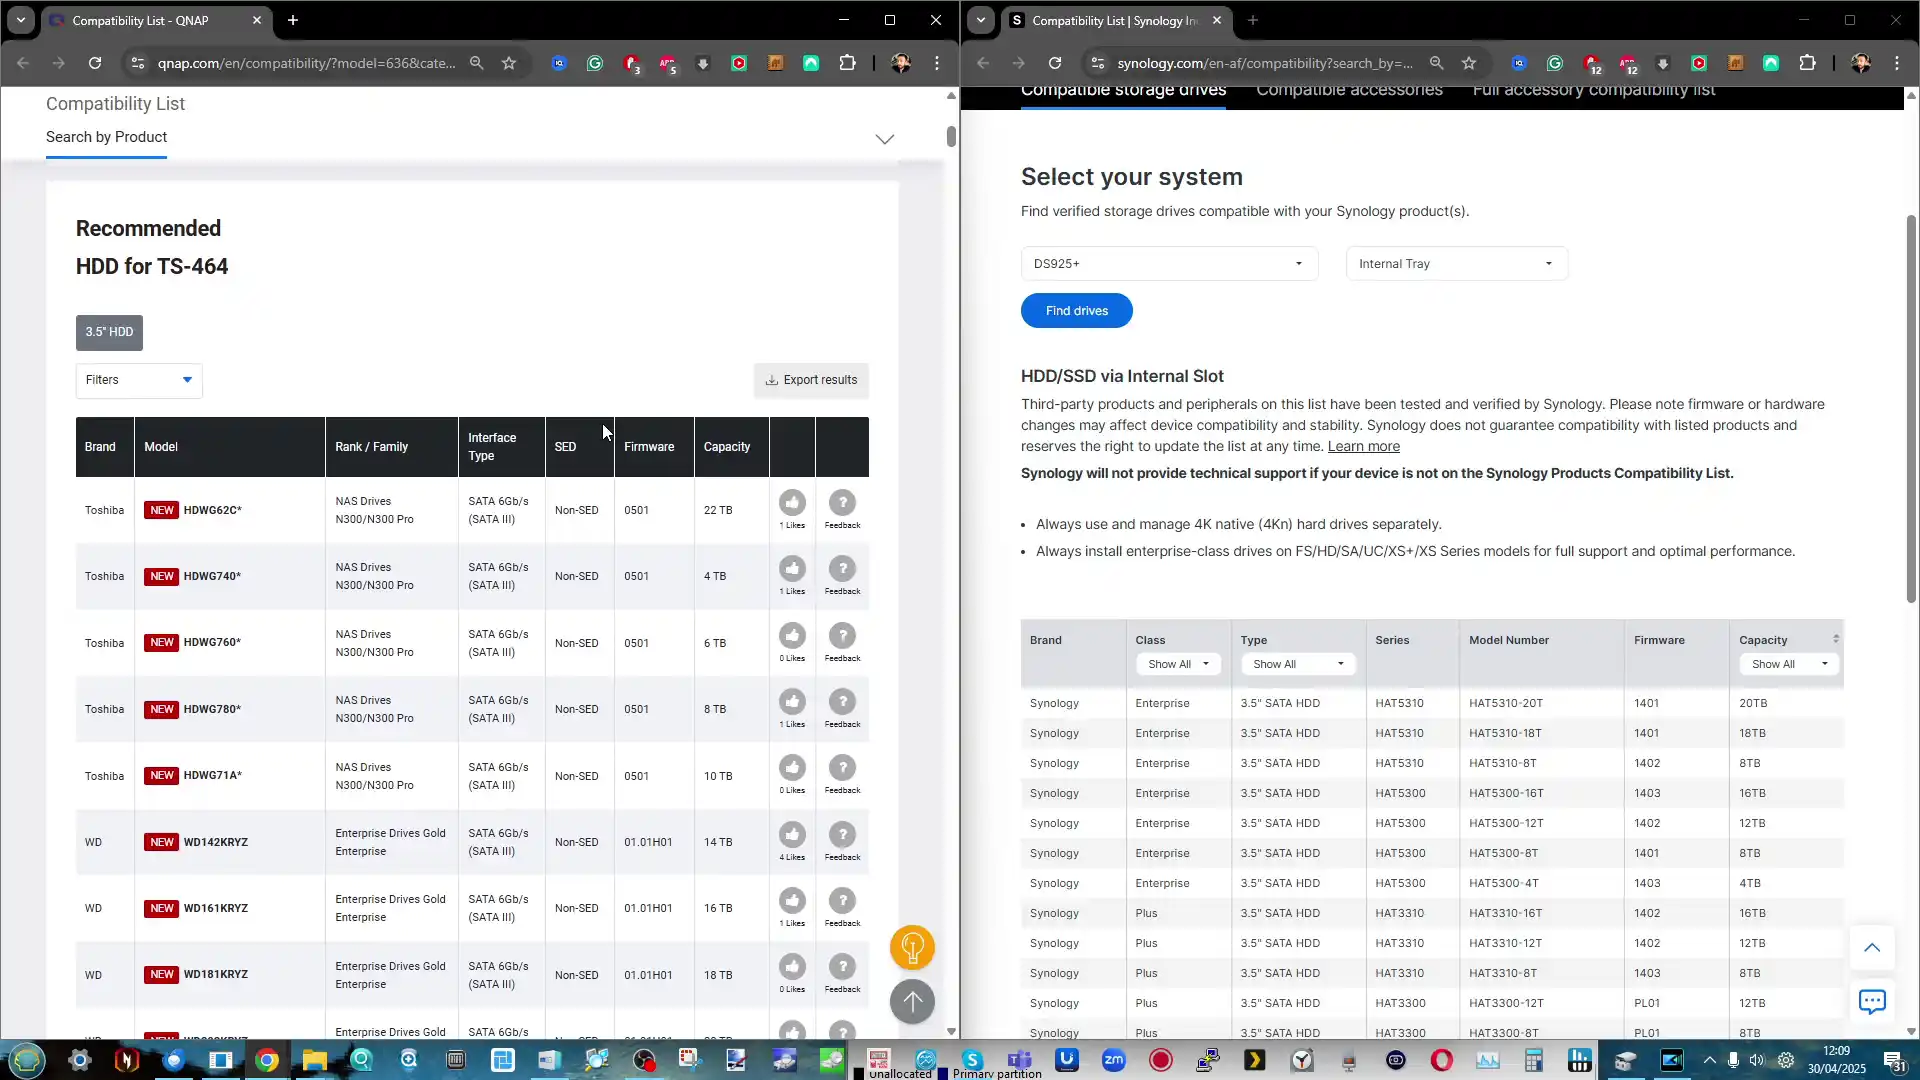Click the gray scroll-to-top arrow on the QNAP page
Screen dimensions: 1920x1080
[x=912, y=1001]
